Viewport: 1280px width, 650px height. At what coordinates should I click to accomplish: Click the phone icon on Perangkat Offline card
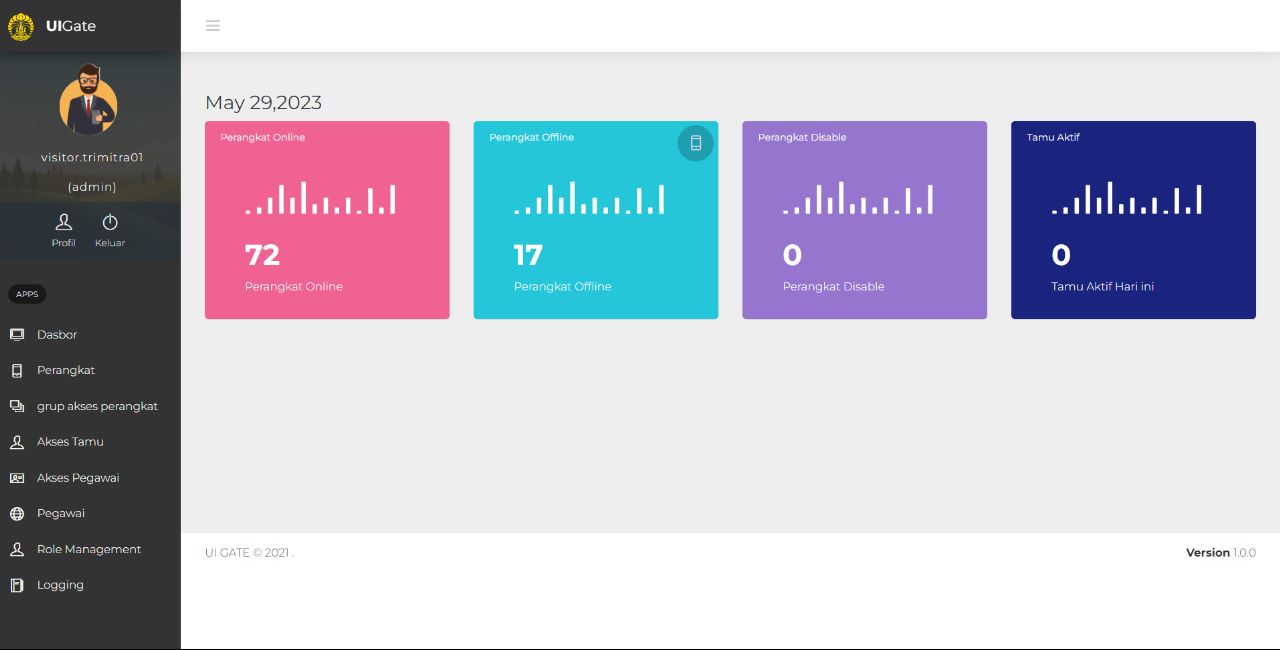click(696, 143)
